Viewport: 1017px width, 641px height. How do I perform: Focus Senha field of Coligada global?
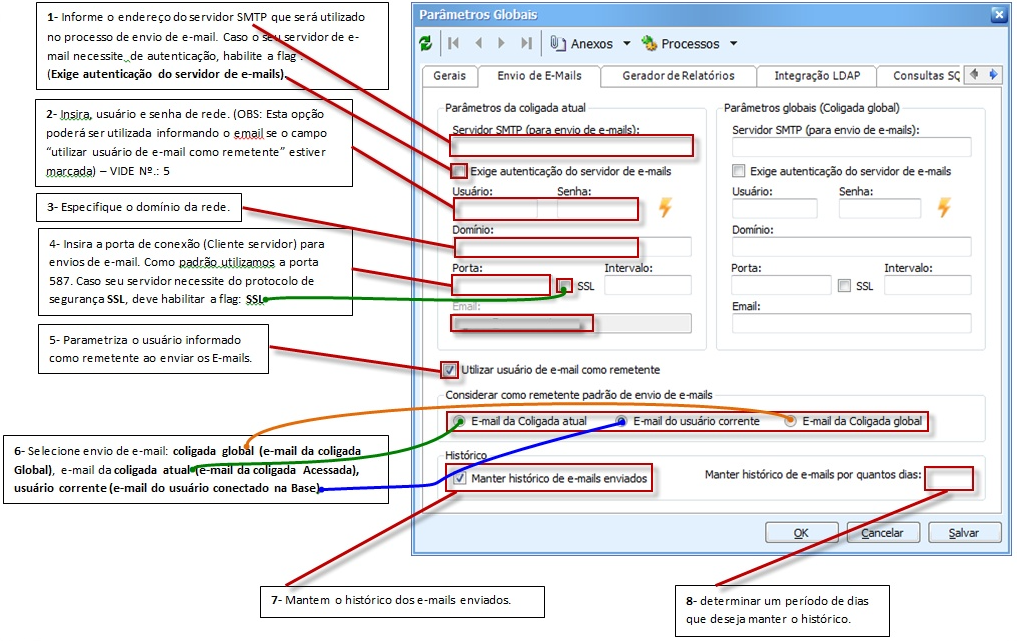pos(880,209)
